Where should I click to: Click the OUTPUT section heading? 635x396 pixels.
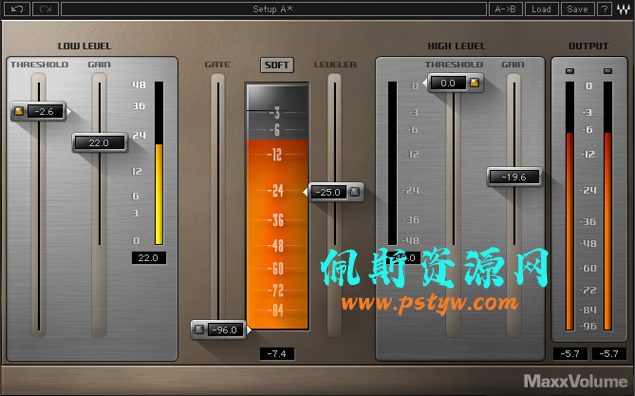click(589, 46)
